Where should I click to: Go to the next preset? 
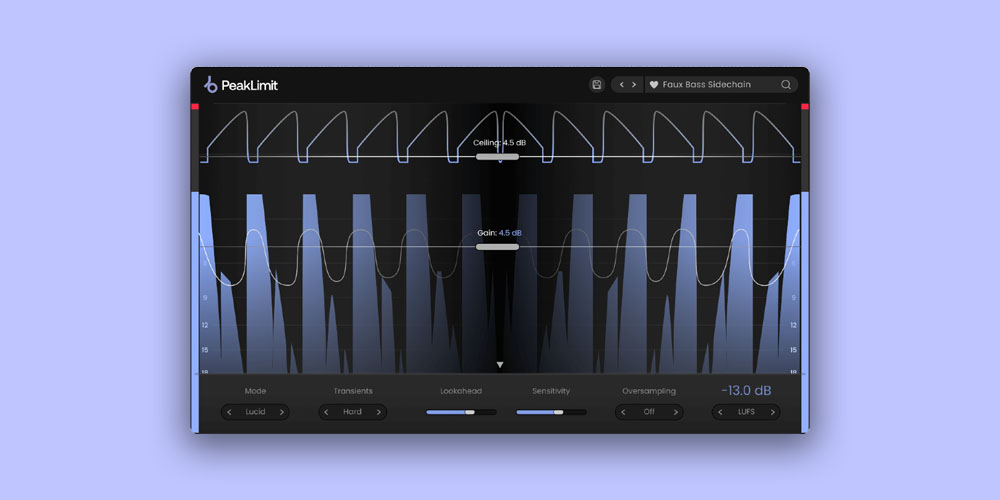tap(634, 85)
